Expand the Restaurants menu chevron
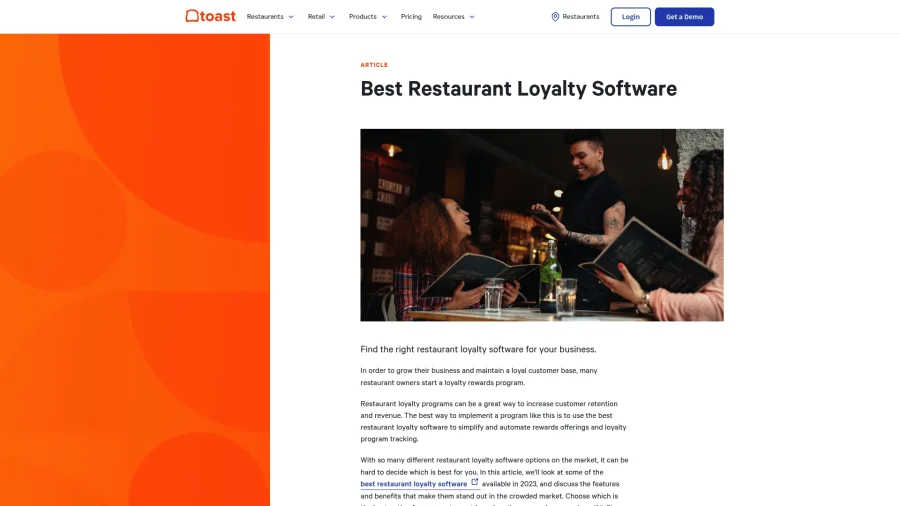The width and height of the screenshot is (900, 506). (291, 17)
